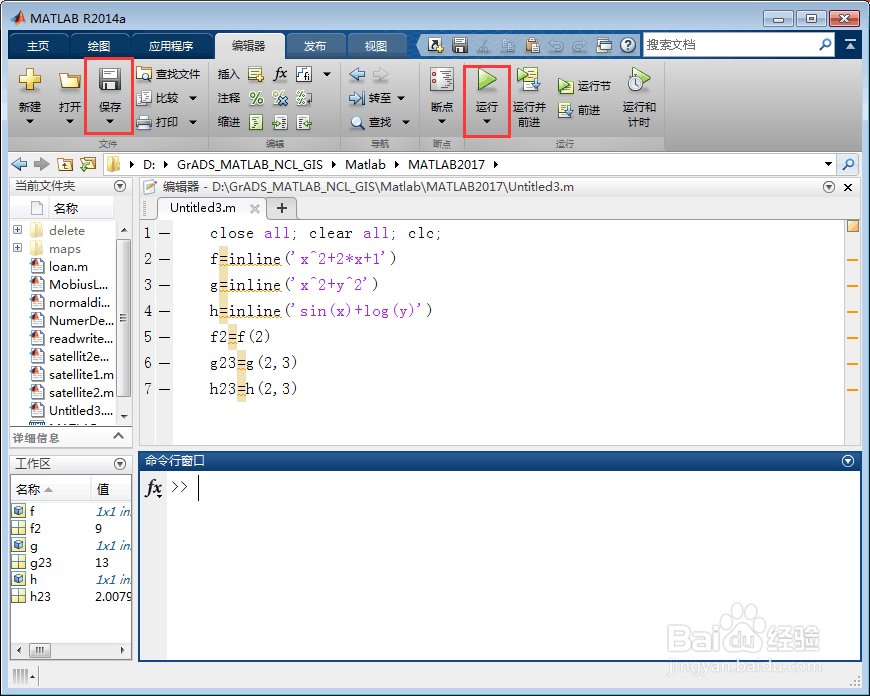The height and width of the screenshot is (696, 870).
Task: Click the GrADS_MATLAB_NCL_GIS path segment
Action: [250, 164]
